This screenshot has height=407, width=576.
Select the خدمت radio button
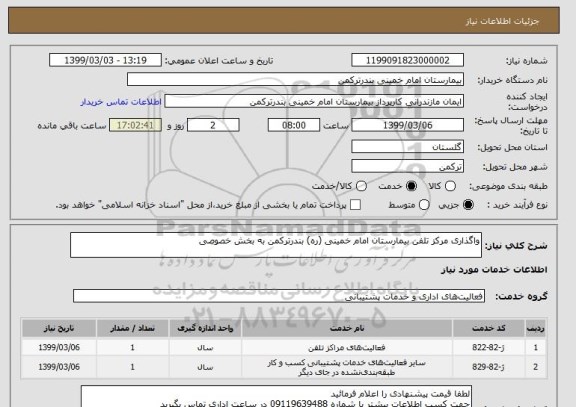411,186
